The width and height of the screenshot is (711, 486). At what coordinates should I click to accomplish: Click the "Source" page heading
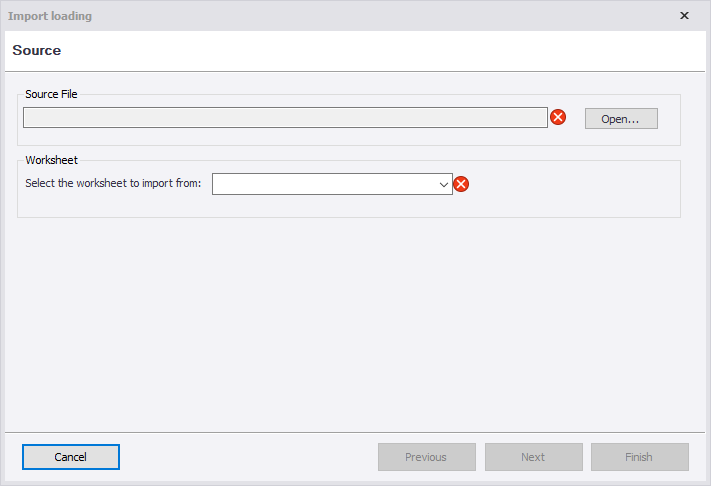pos(37,50)
